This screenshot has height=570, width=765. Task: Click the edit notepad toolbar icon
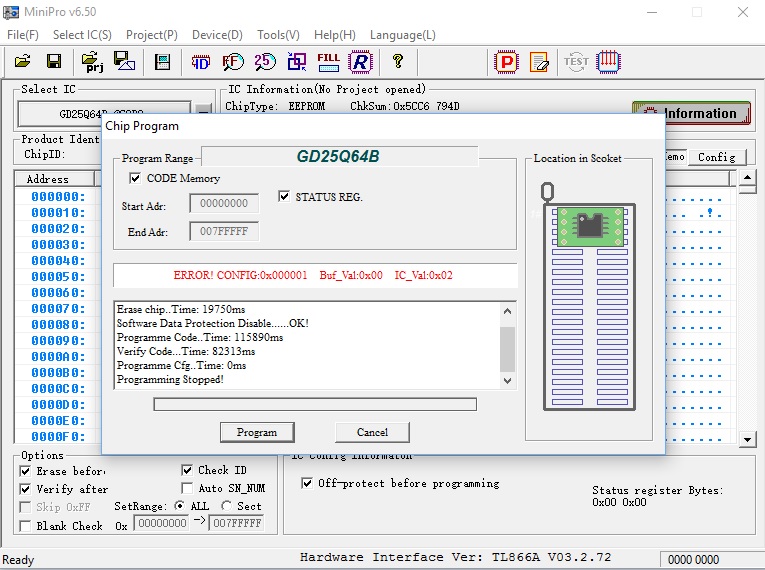pos(539,62)
